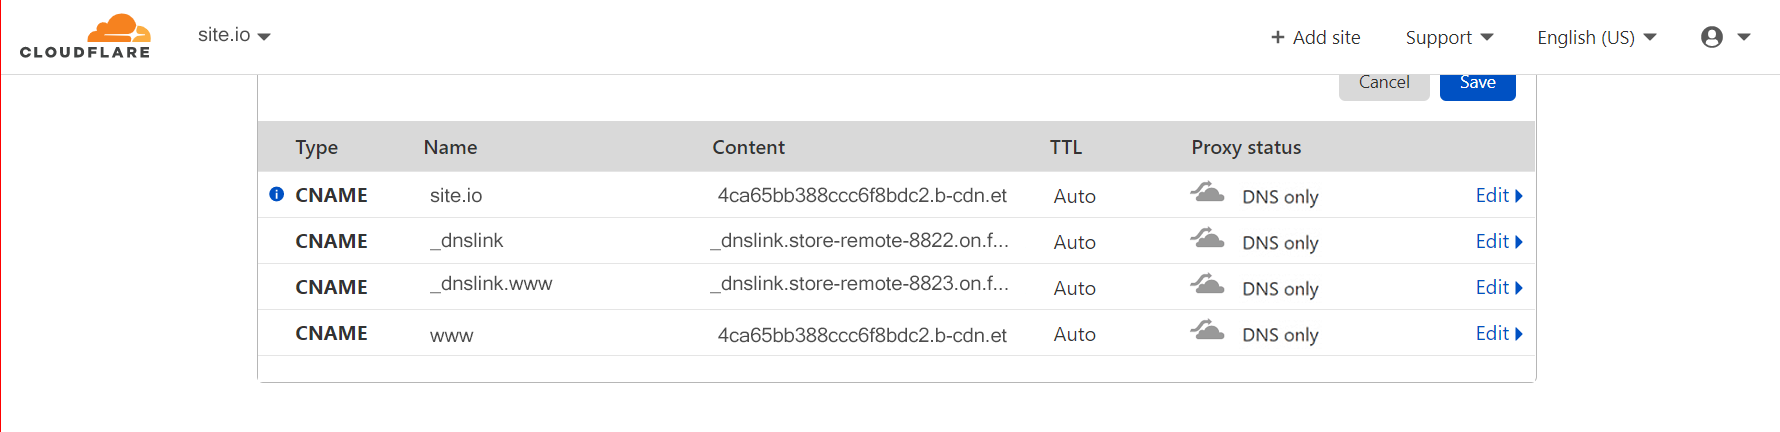
Task: Click proxy cloud icon for _dnslink.www record
Action: point(1207,284)
